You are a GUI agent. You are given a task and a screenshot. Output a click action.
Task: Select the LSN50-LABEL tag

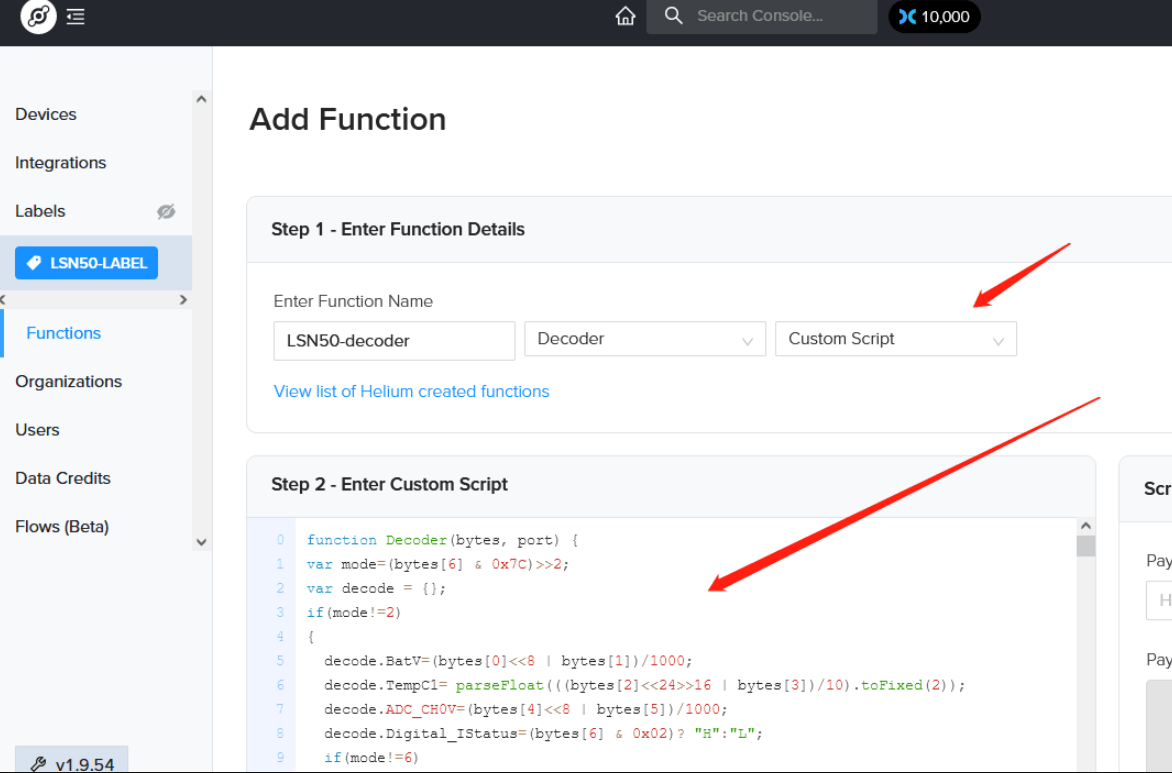(x=87, y=263)
